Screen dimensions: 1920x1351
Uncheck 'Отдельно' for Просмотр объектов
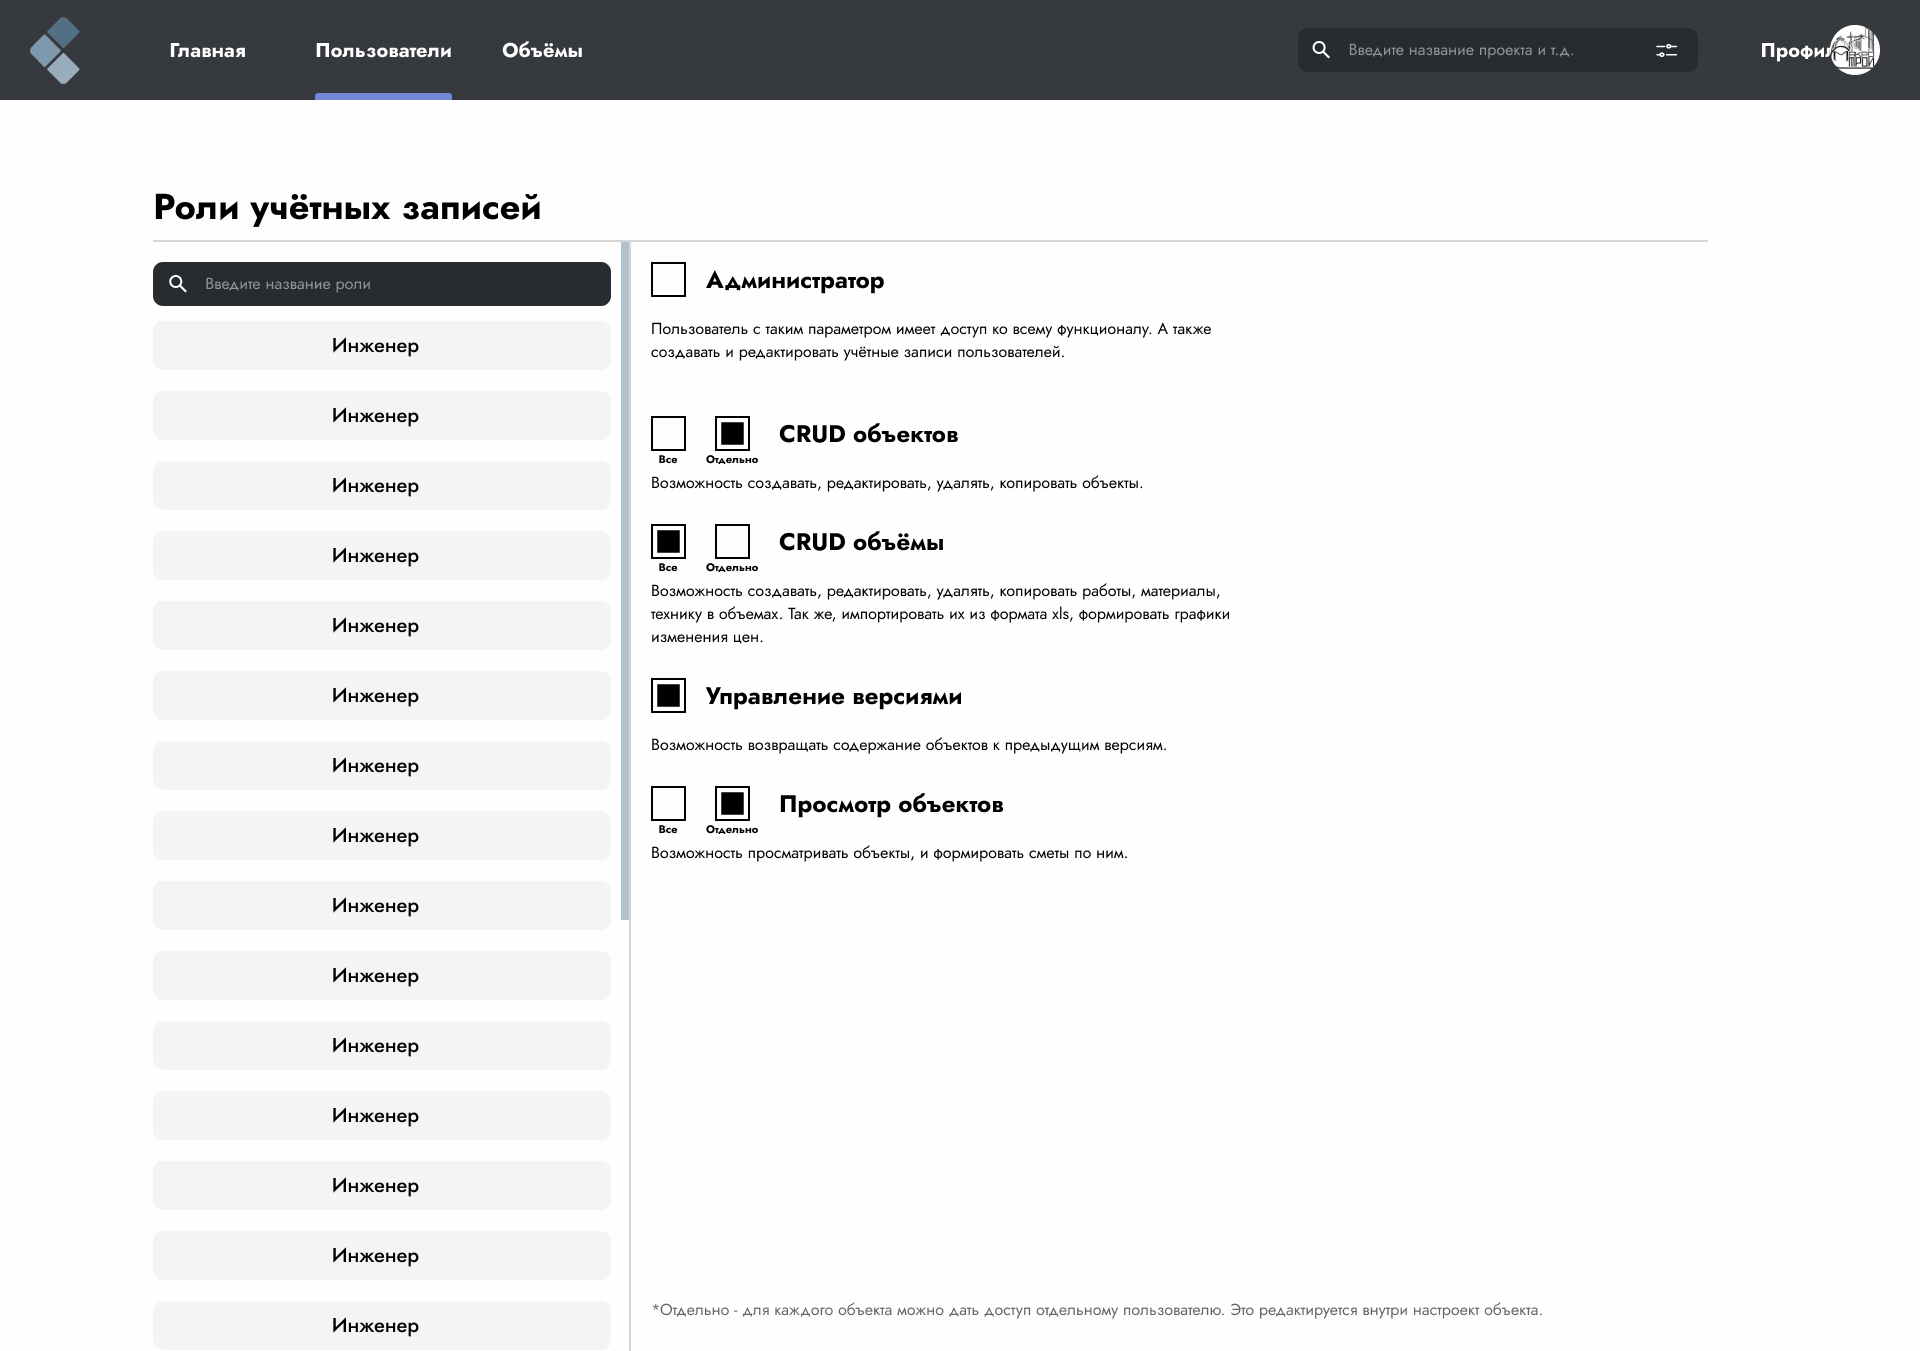pos(732,804)
